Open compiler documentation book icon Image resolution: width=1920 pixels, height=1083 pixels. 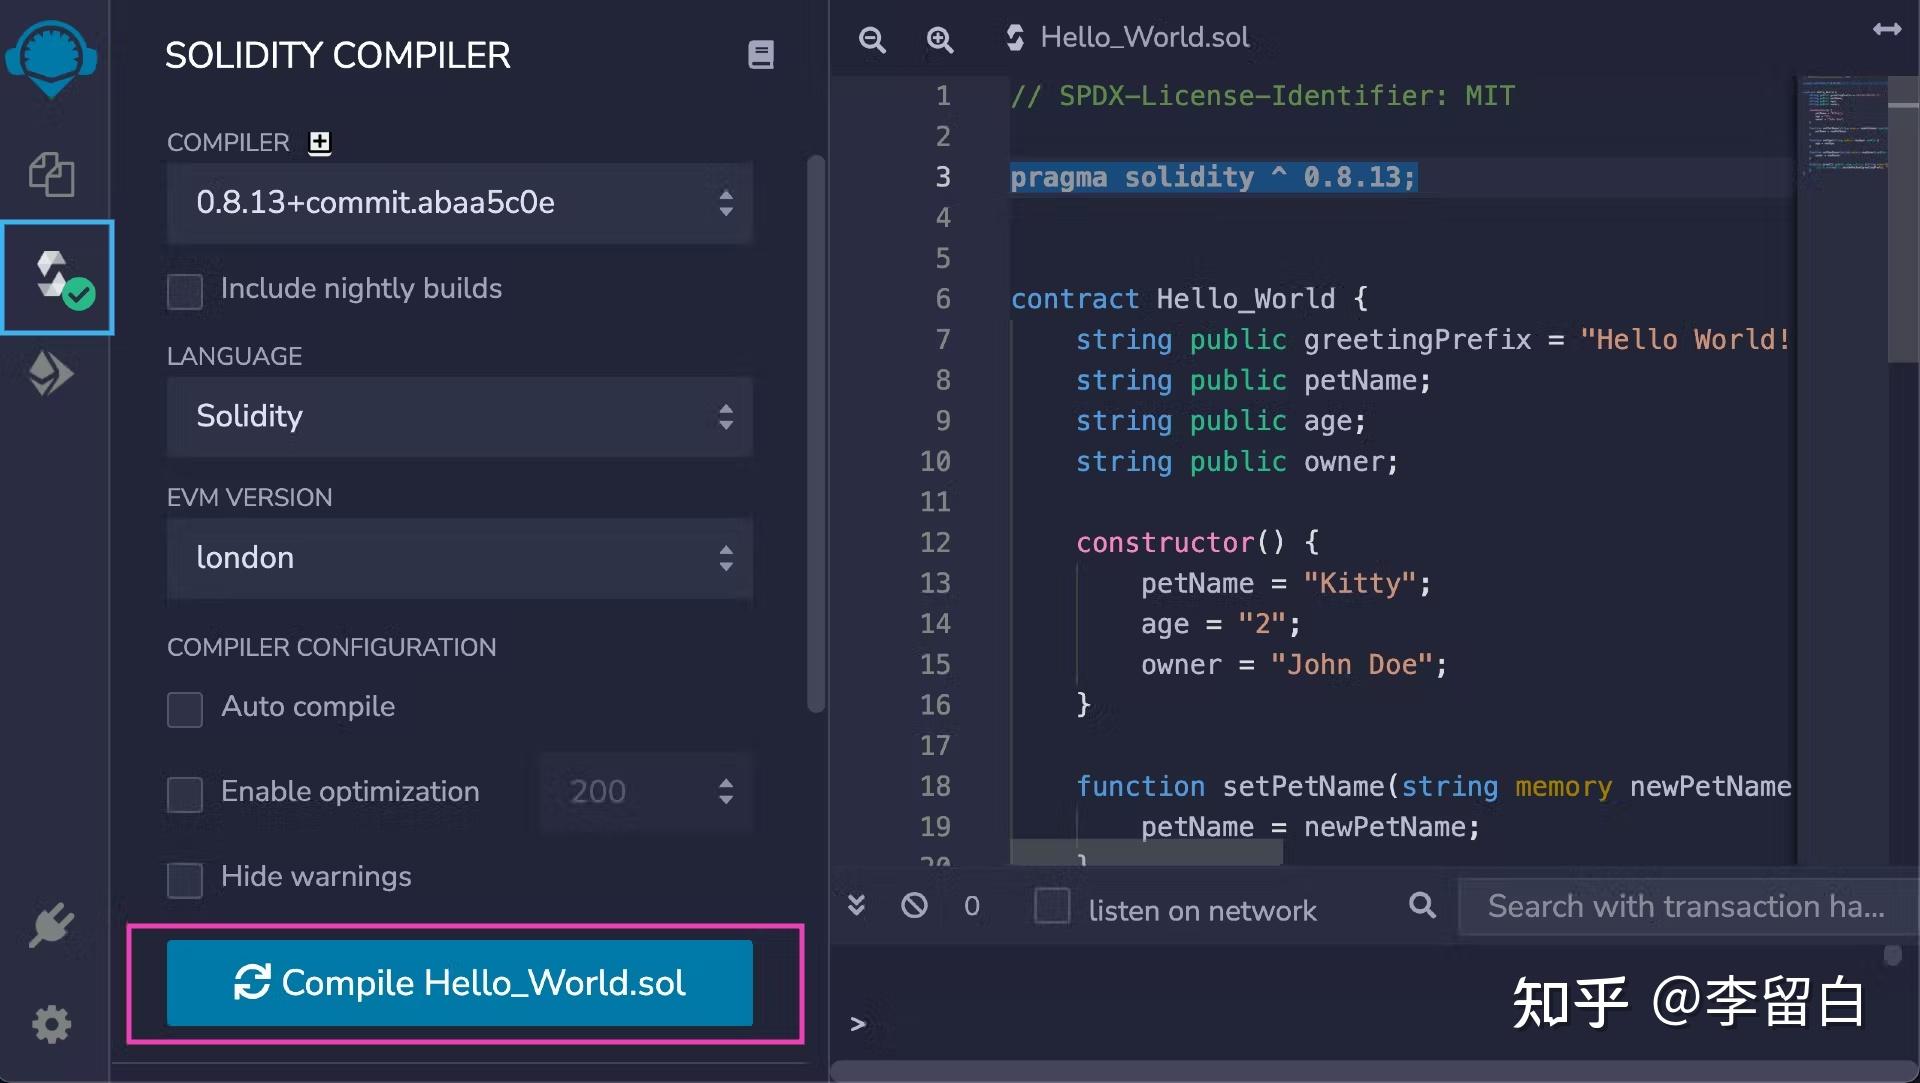click(x=760, y=55)
